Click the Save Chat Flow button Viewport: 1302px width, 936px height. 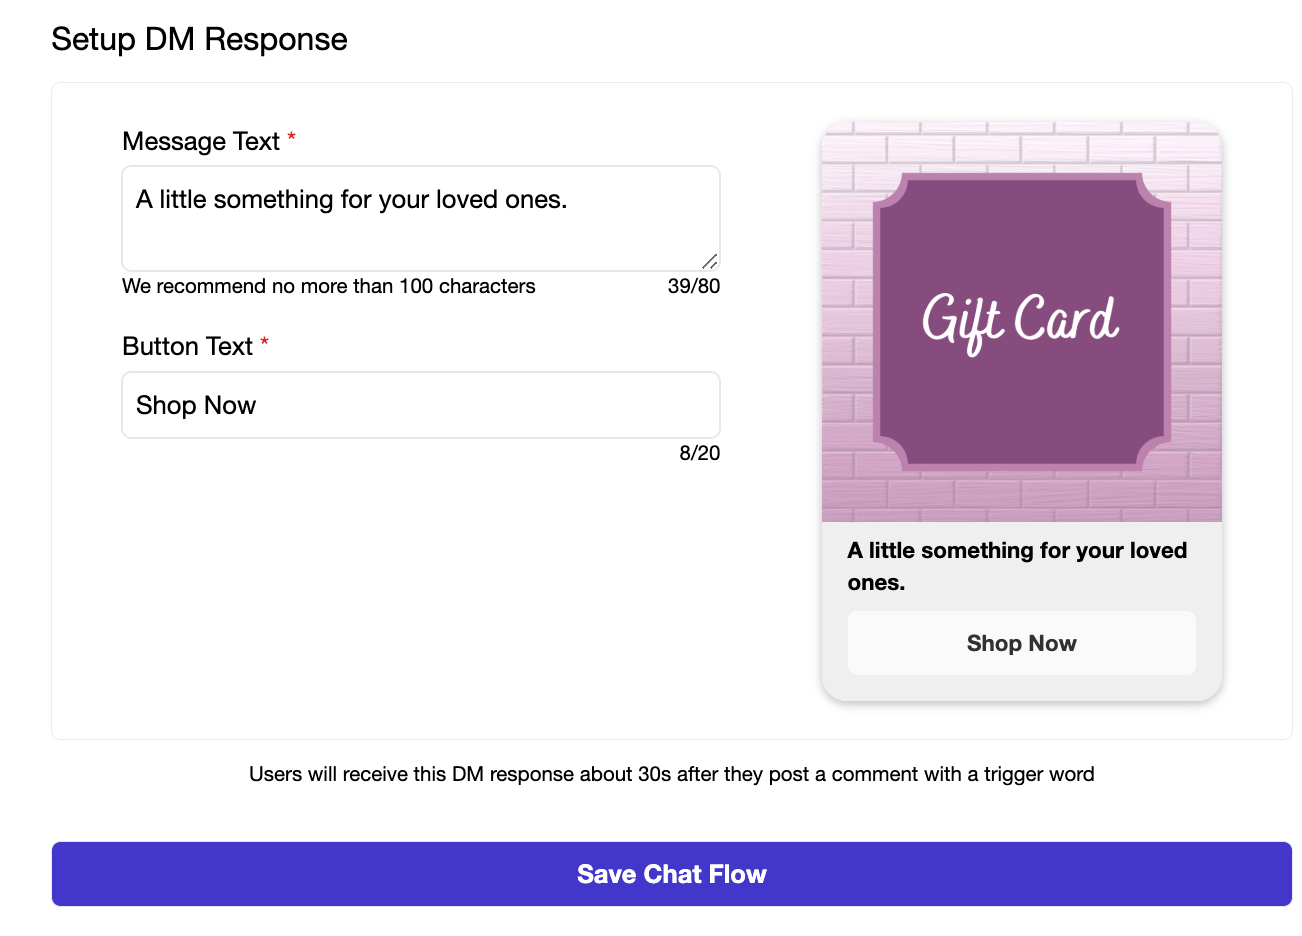[x=672, y=874]
